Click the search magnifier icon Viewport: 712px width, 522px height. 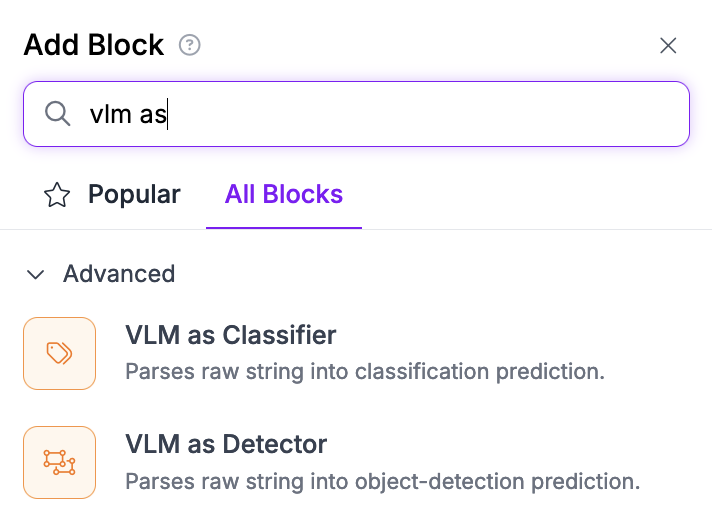tap(58, 114)
